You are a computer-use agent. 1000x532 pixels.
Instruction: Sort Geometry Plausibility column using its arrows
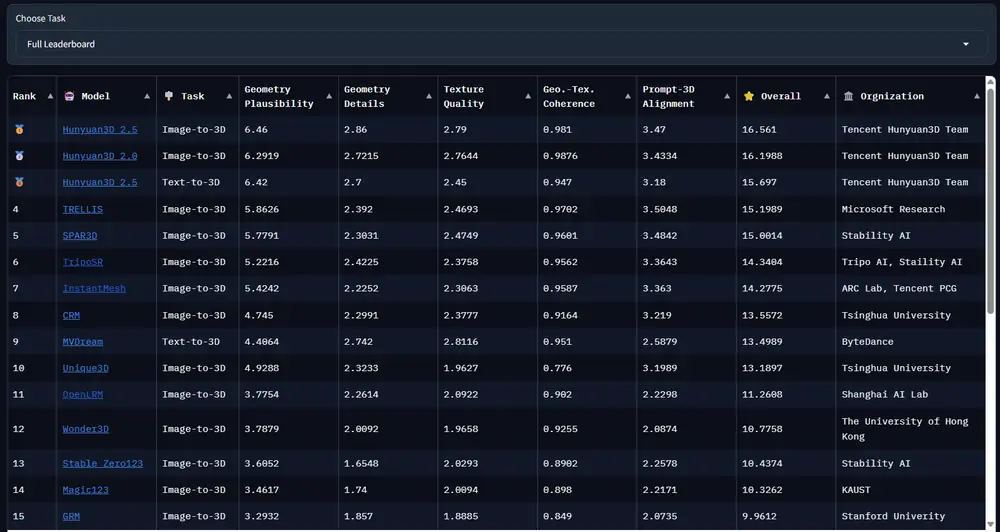[x=328, y=97]
